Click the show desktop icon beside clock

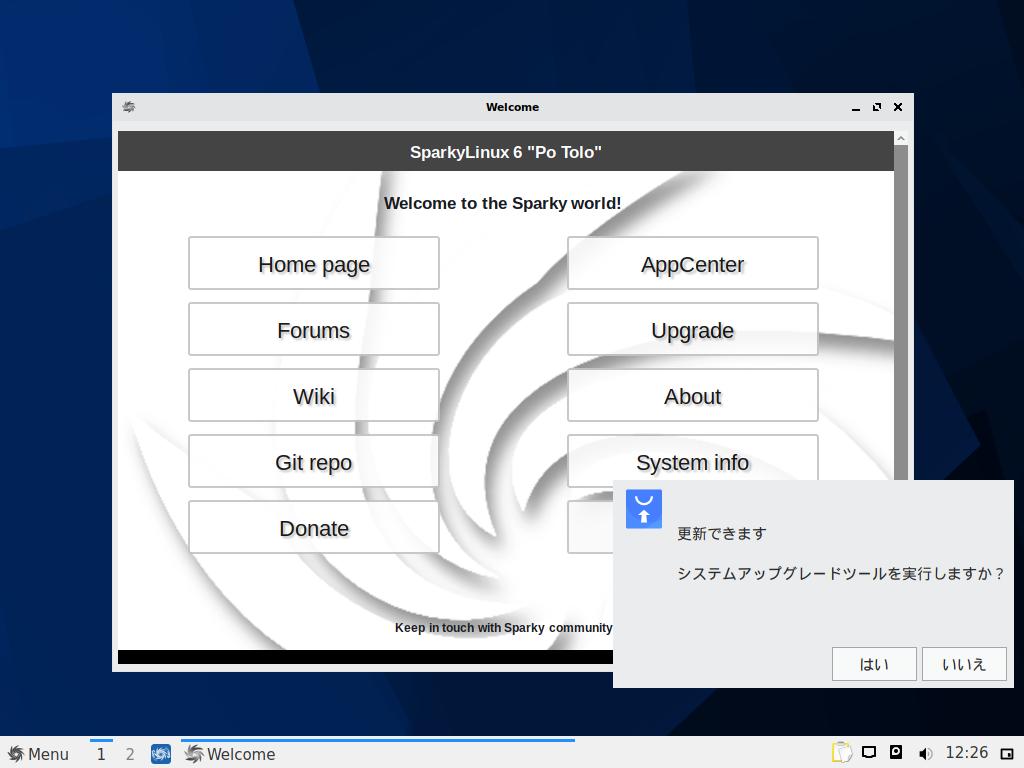1007,754
